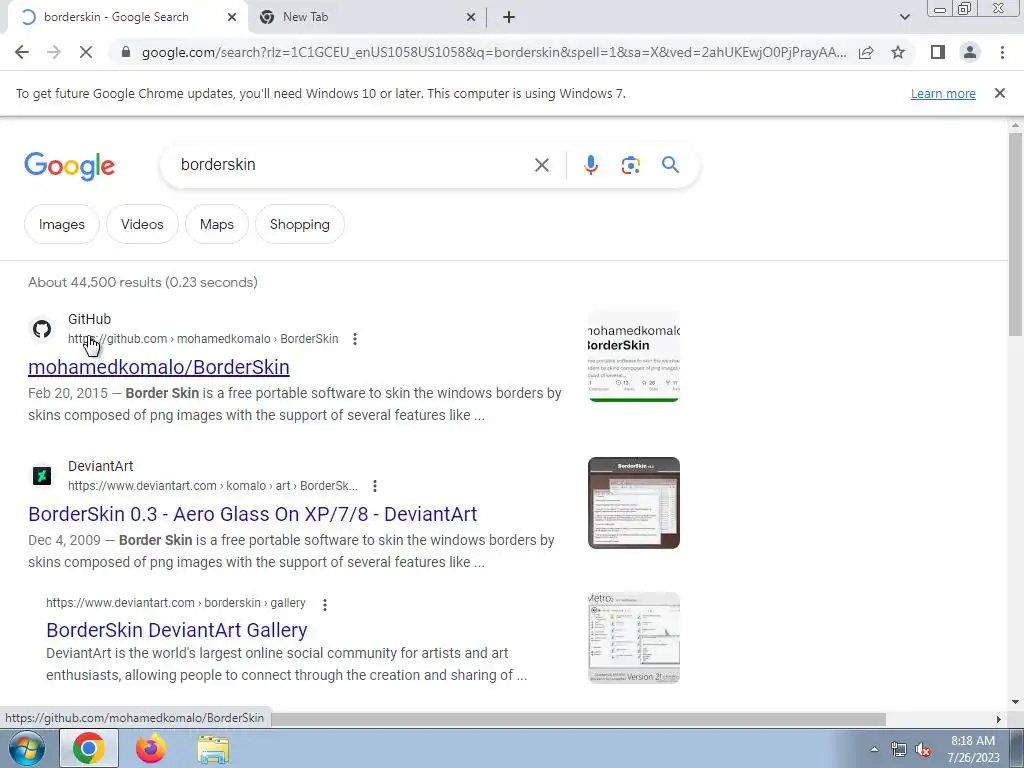Image resolution: width=1024 pixels, height=768 pixels.
Task: Open the network tray icon
Action: pos(899,750)
